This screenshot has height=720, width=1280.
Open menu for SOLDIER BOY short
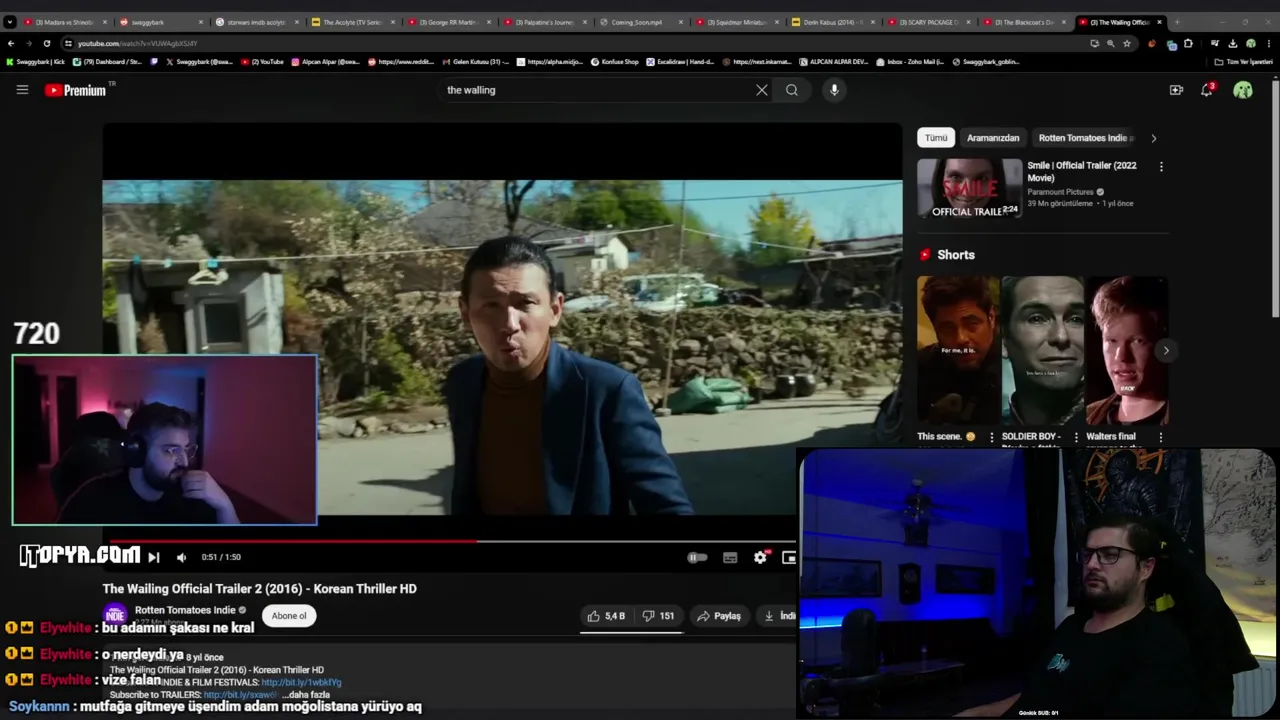point(1076,437)
